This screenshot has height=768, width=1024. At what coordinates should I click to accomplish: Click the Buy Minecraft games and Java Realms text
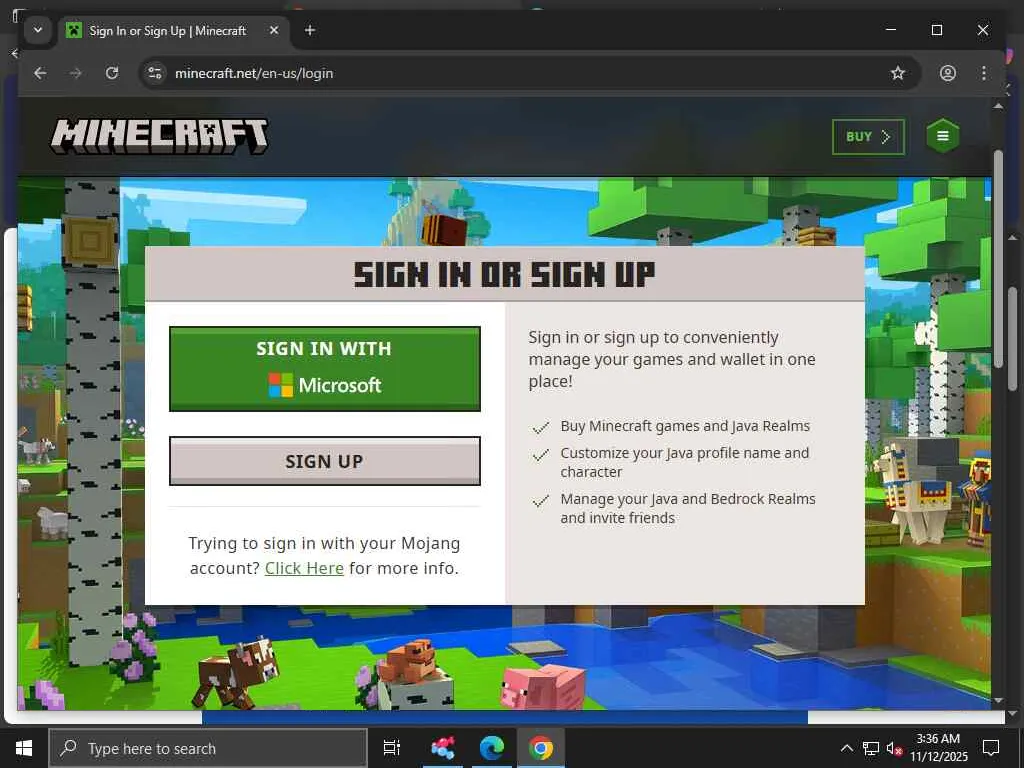[x=685, y=426]
